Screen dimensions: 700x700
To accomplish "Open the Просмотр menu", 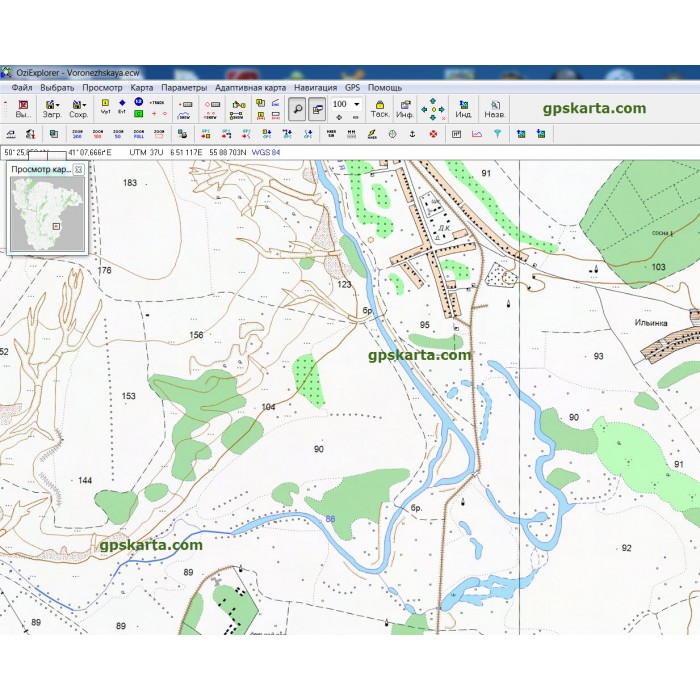I will [102, 88].
